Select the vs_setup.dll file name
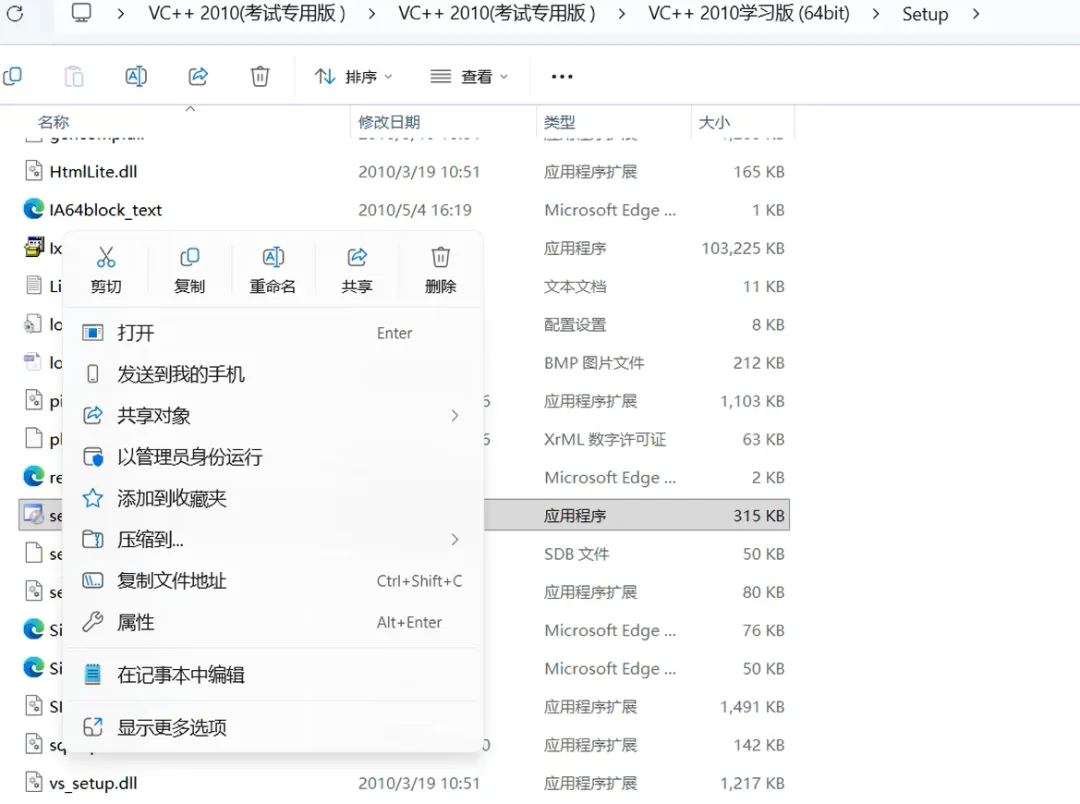Image resolution: width=1080 pixels, height=804 pixels. pyautogui.click(x=93, y=783)
